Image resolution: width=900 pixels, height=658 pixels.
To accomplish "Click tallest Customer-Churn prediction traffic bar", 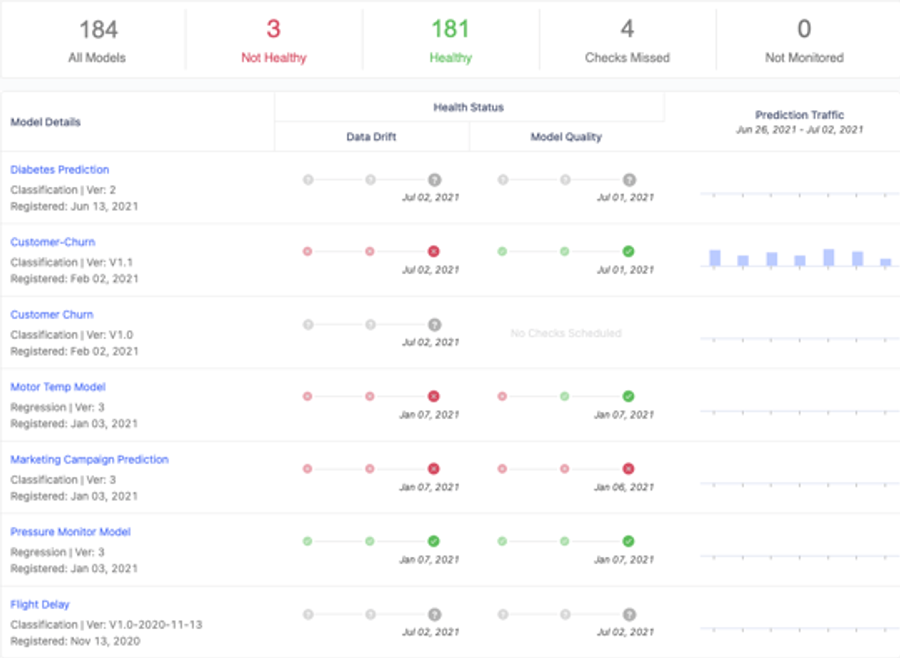I will (x=828, y=257).
